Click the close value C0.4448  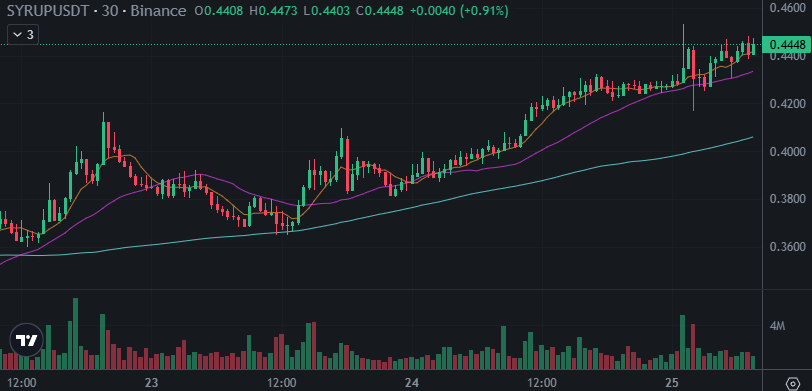[x=380, y=10]
